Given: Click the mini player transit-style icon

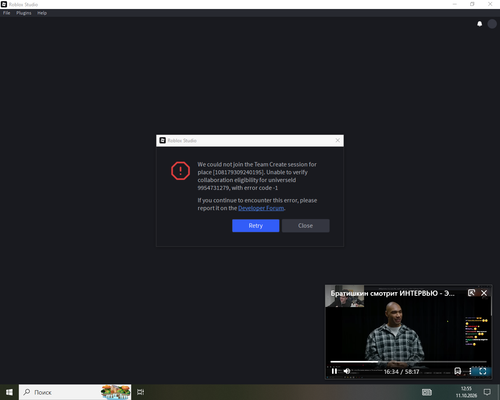Looking at the screenshot, I should (x=458, y=371).
